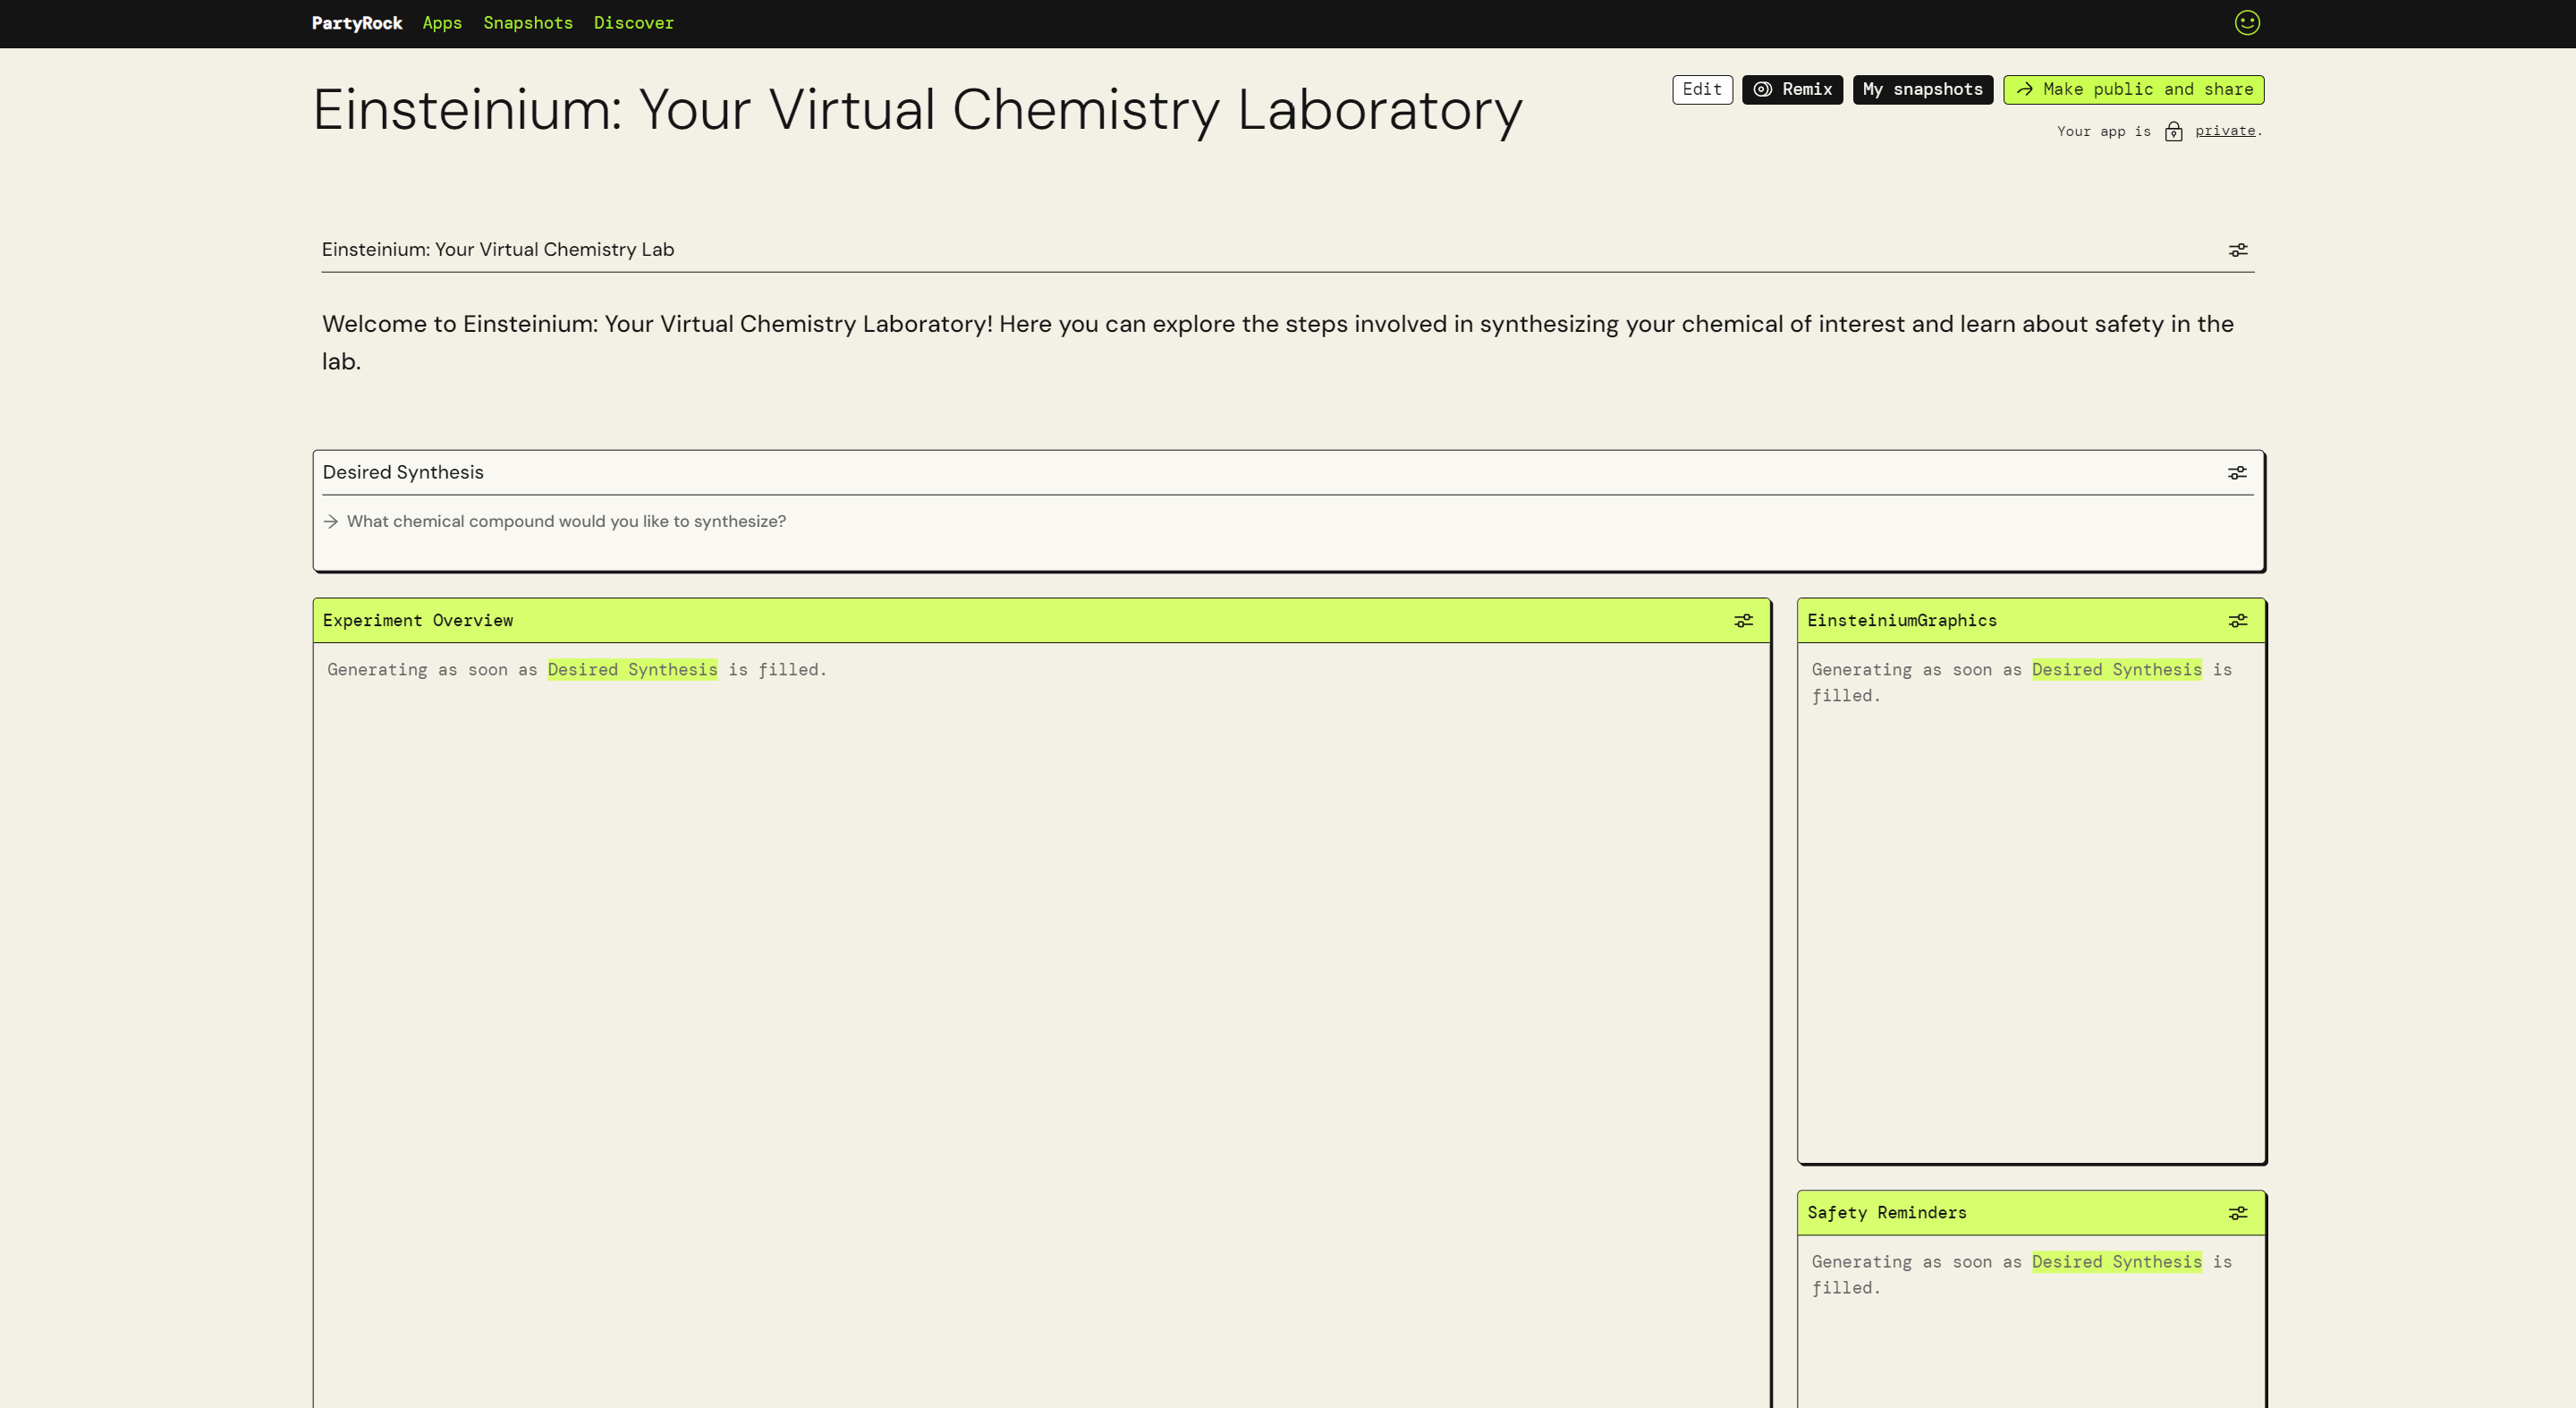Screen dimensions: 2576x1408
Task: Open My snapshots
Action: 1922,90
